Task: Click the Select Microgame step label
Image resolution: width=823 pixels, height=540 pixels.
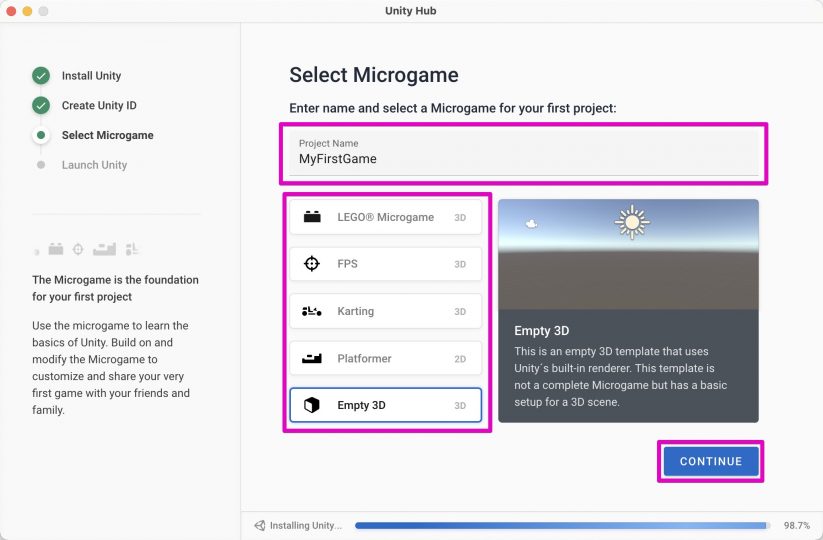Action: (x=108, y=135)
